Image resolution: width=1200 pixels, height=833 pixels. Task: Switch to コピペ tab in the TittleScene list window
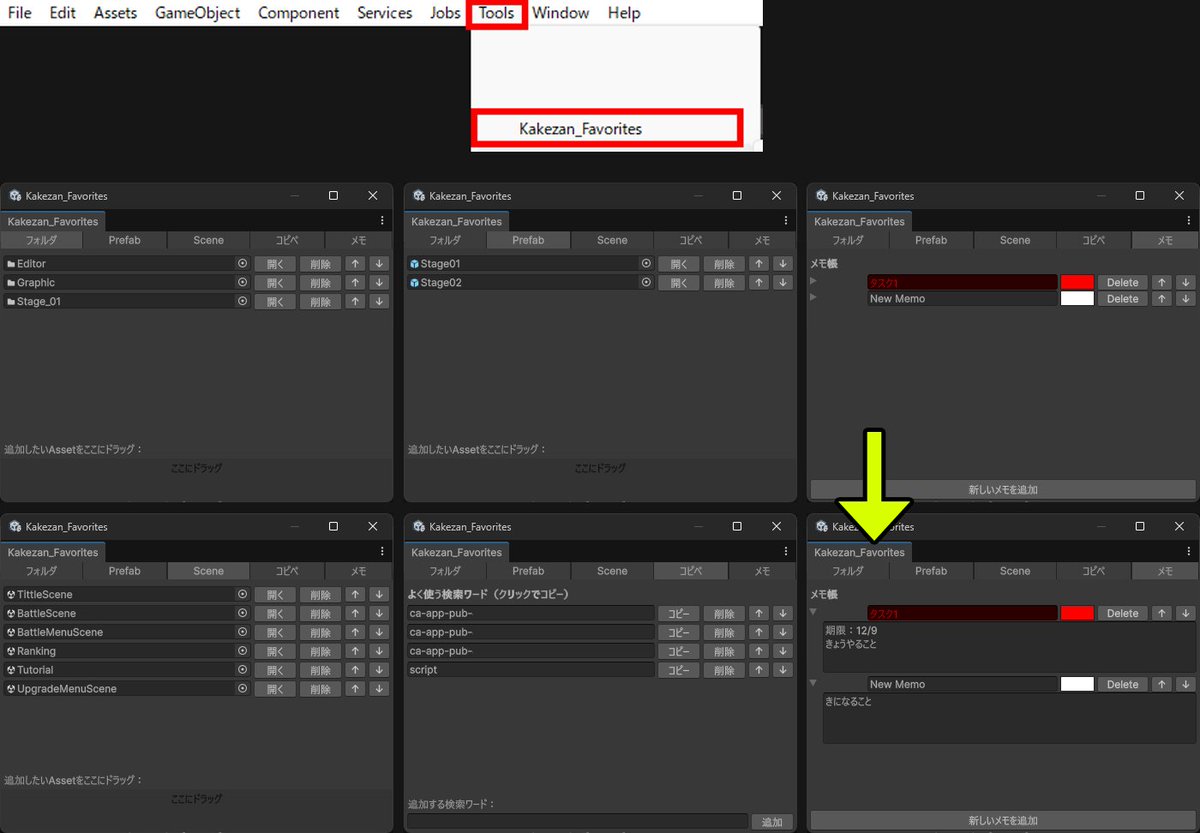click(x=287, y=571)
